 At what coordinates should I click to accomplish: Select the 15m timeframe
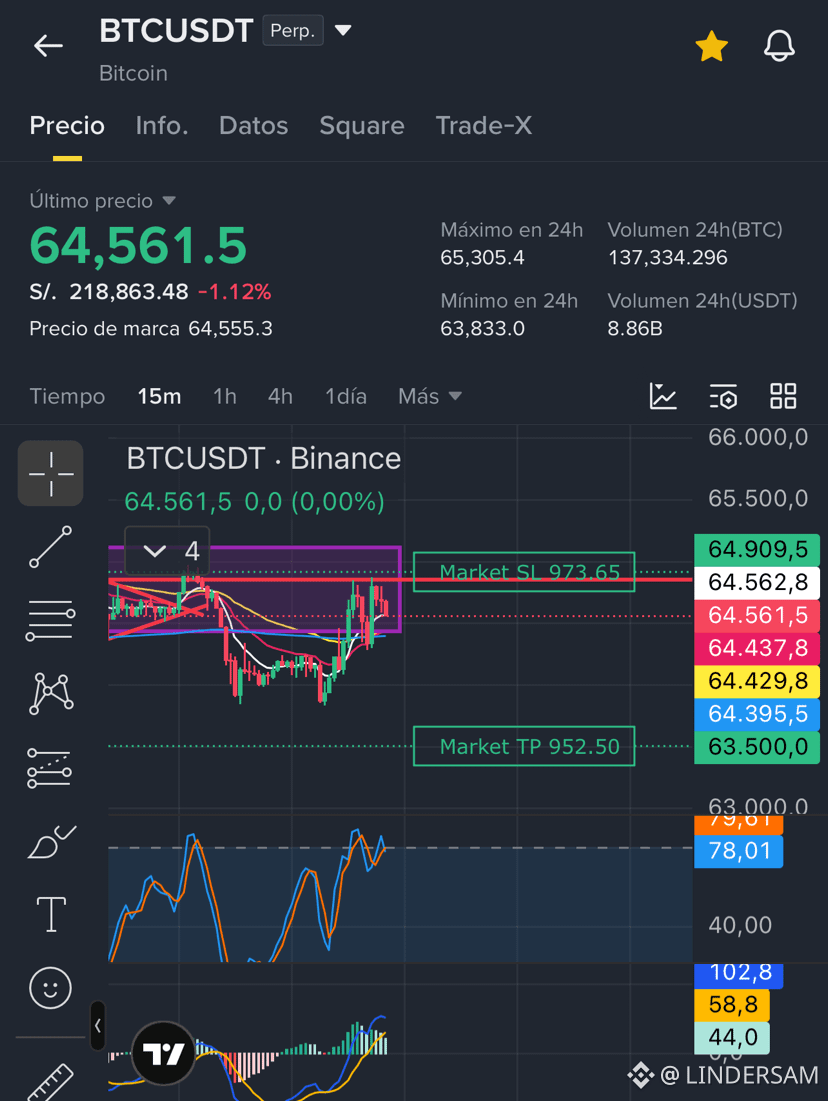[159, 397]
